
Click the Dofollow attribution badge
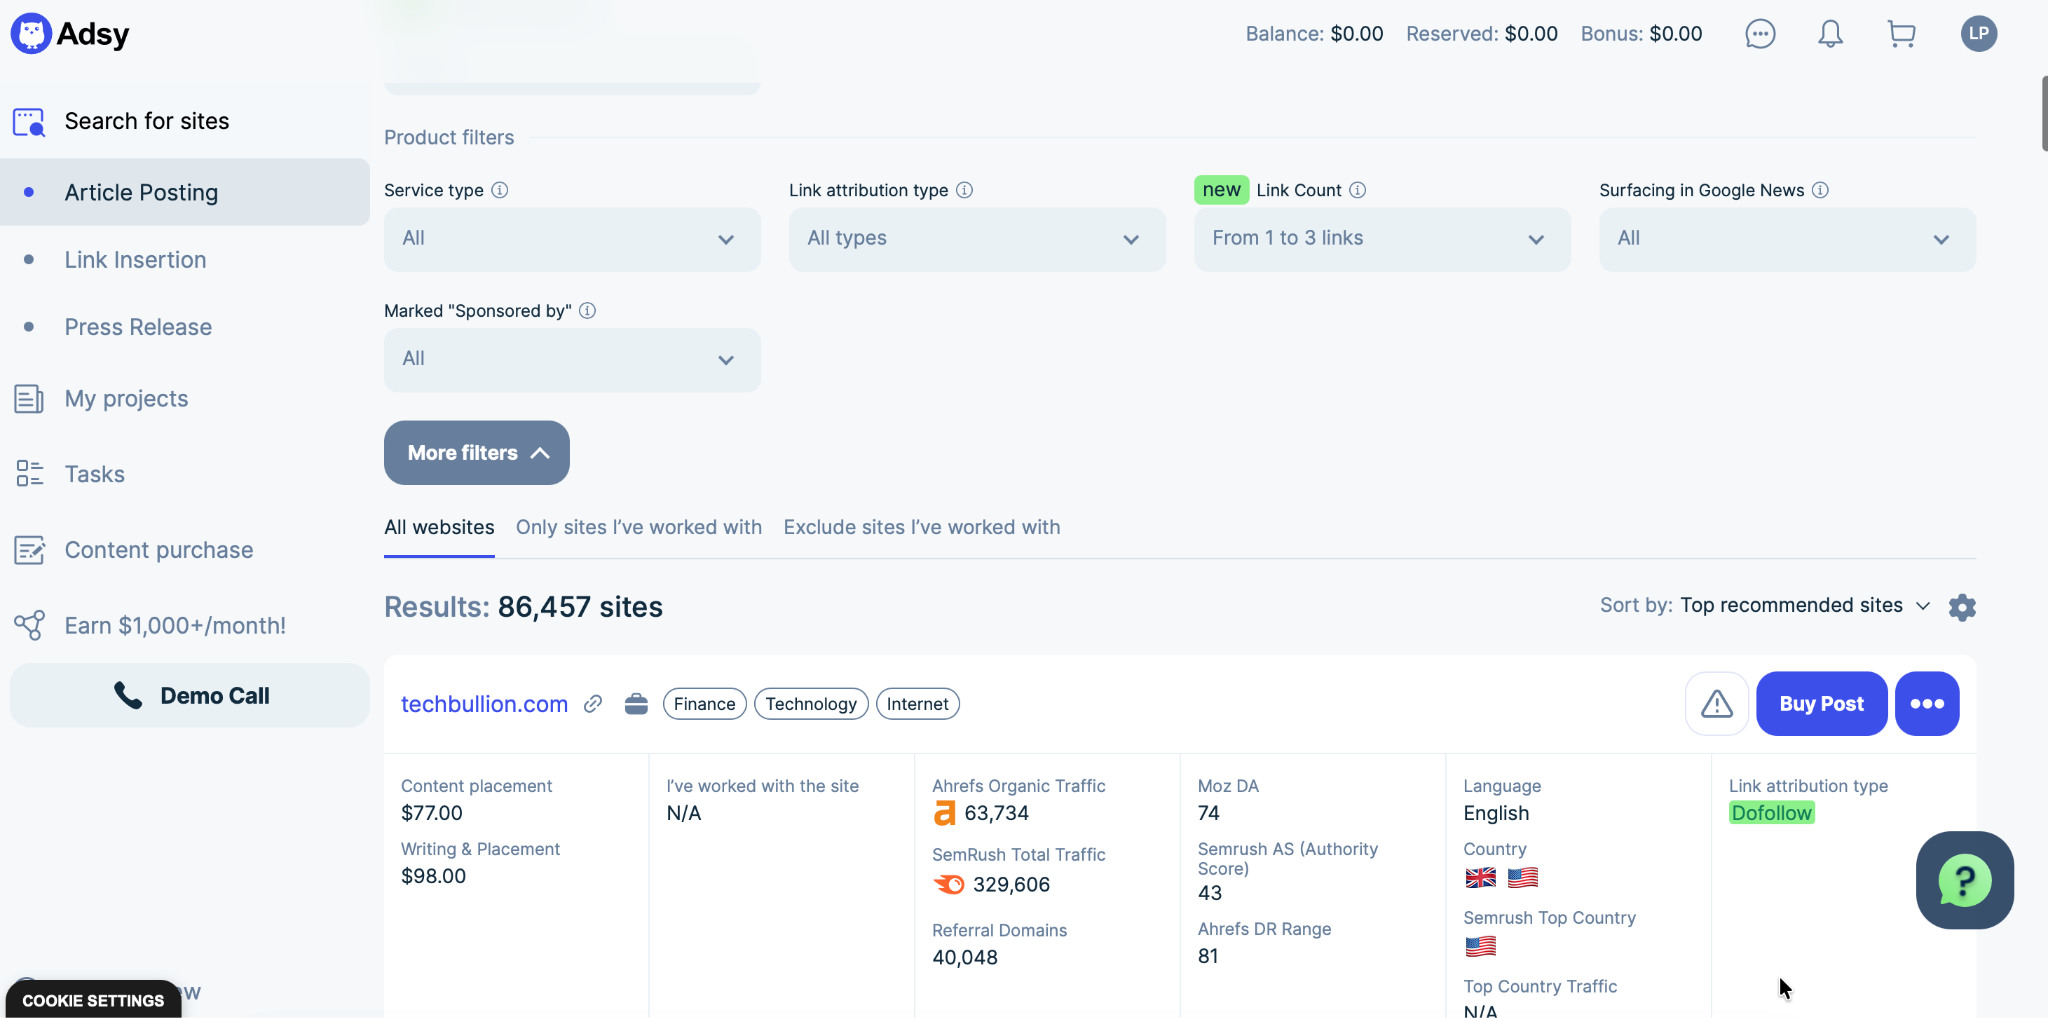pyautogui.click(x=1772, y=813)
